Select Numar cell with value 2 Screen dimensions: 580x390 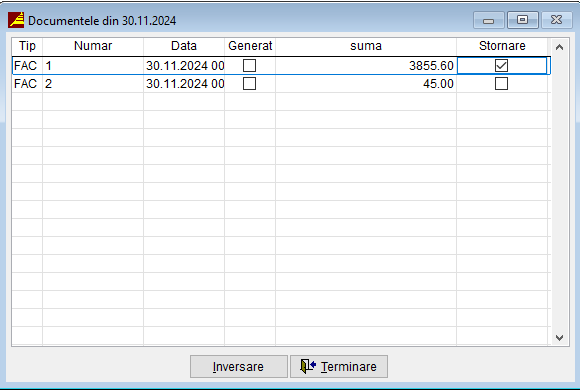point(93,84)
